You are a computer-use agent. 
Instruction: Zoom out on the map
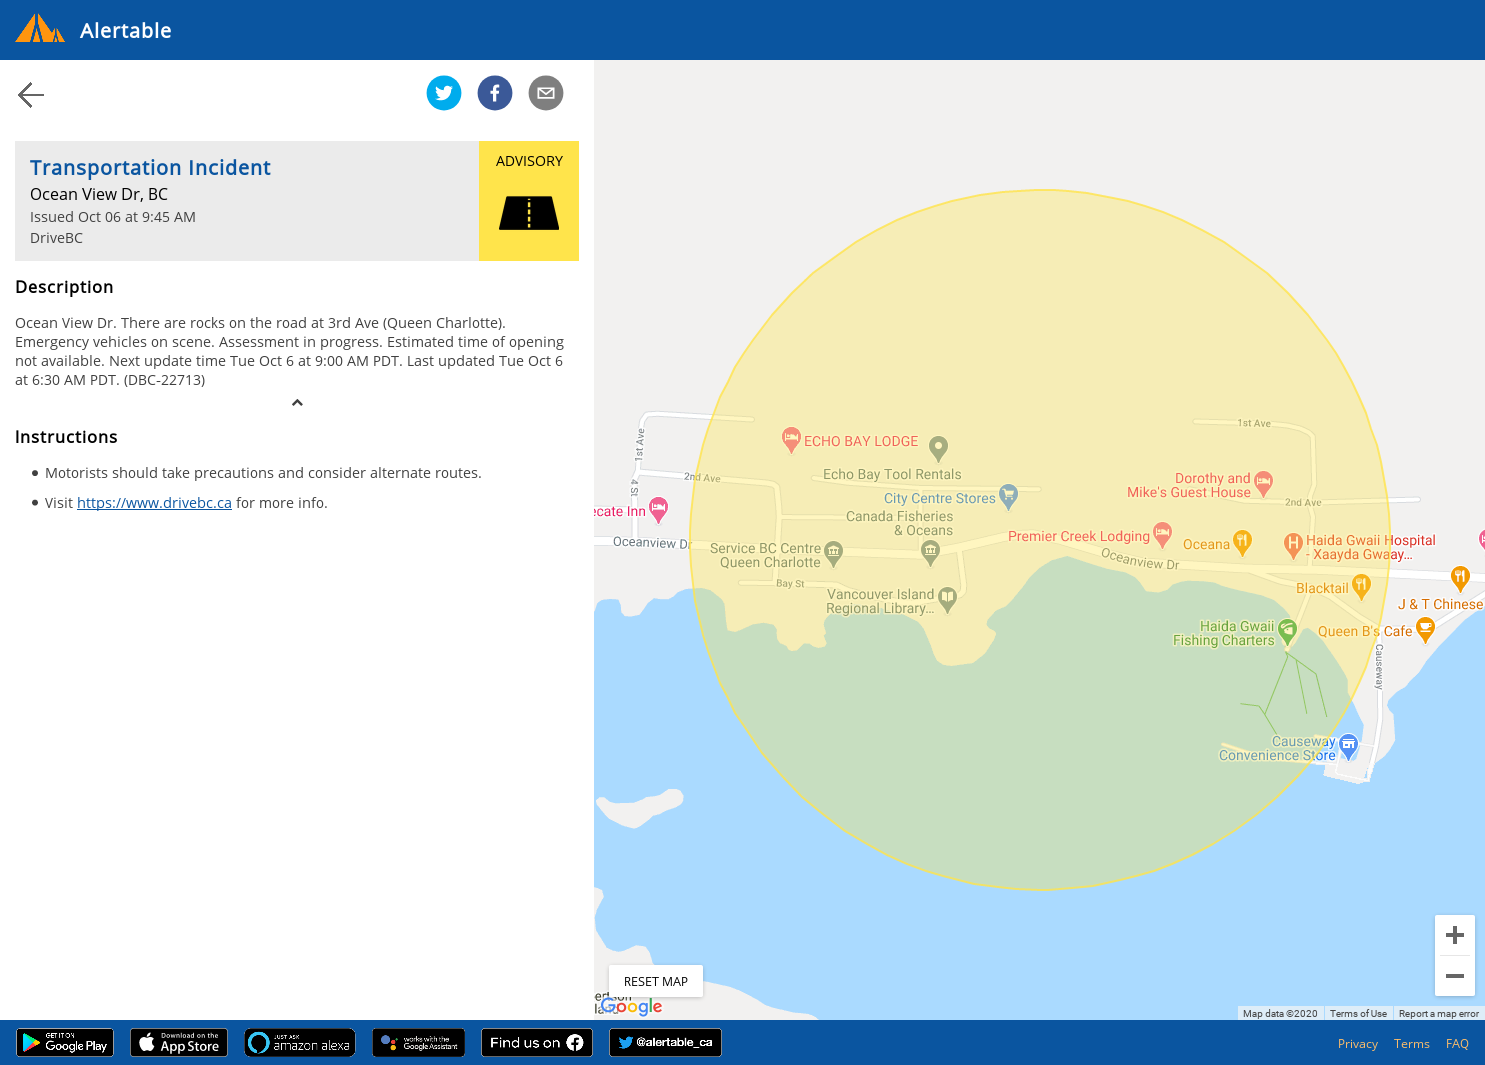(x=1455, y=976)
